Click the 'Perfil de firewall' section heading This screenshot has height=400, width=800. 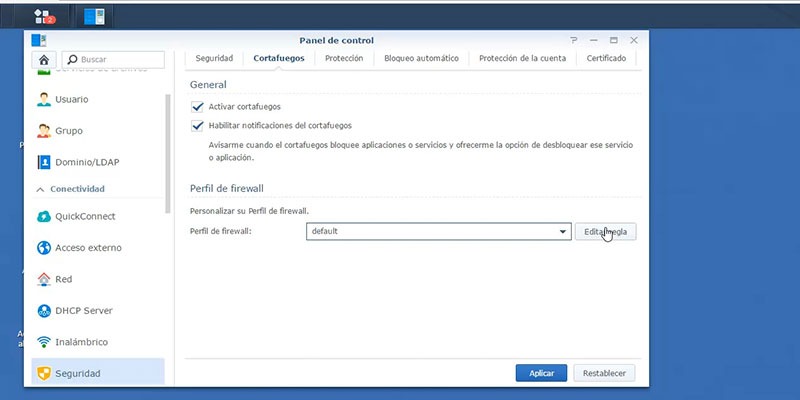pyautogui.click(x=227, y=189)
